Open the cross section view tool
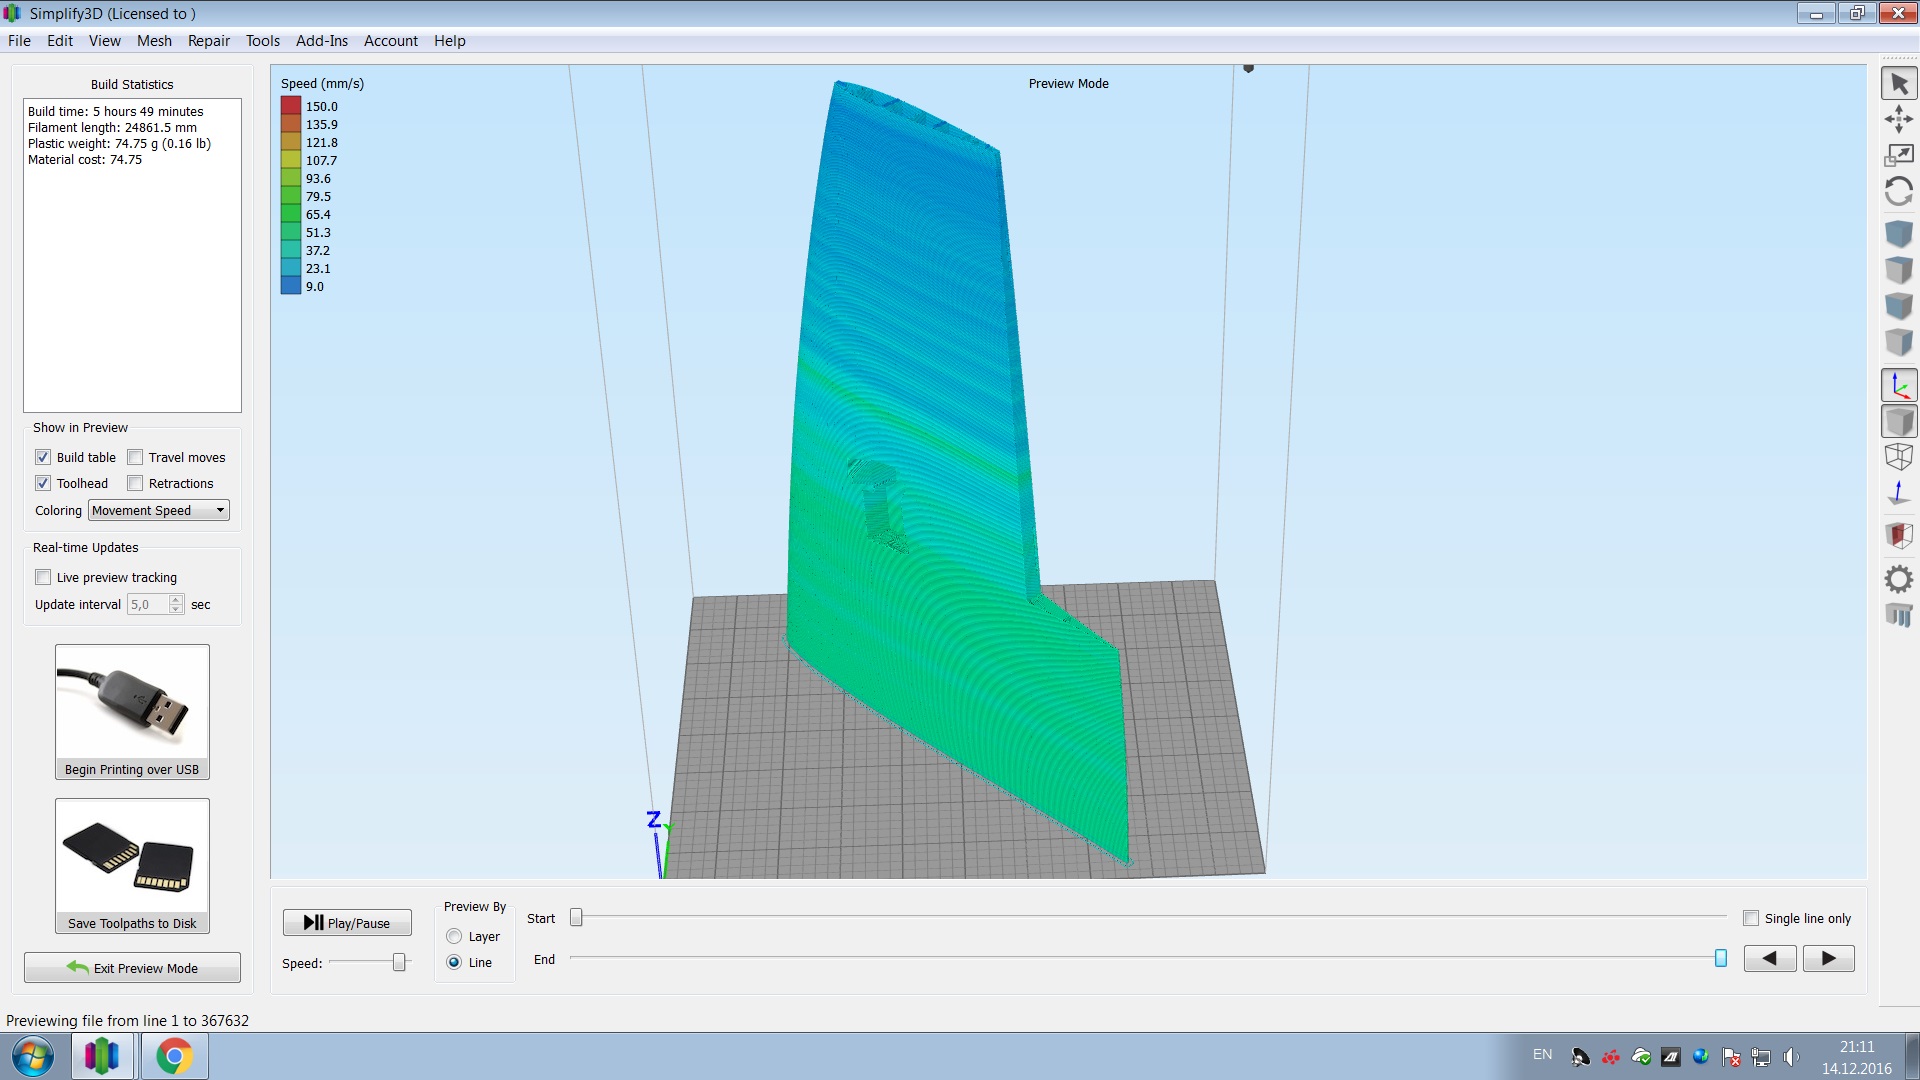The height and width of the screenshot is (1080, 1920). pos(1898,535)
